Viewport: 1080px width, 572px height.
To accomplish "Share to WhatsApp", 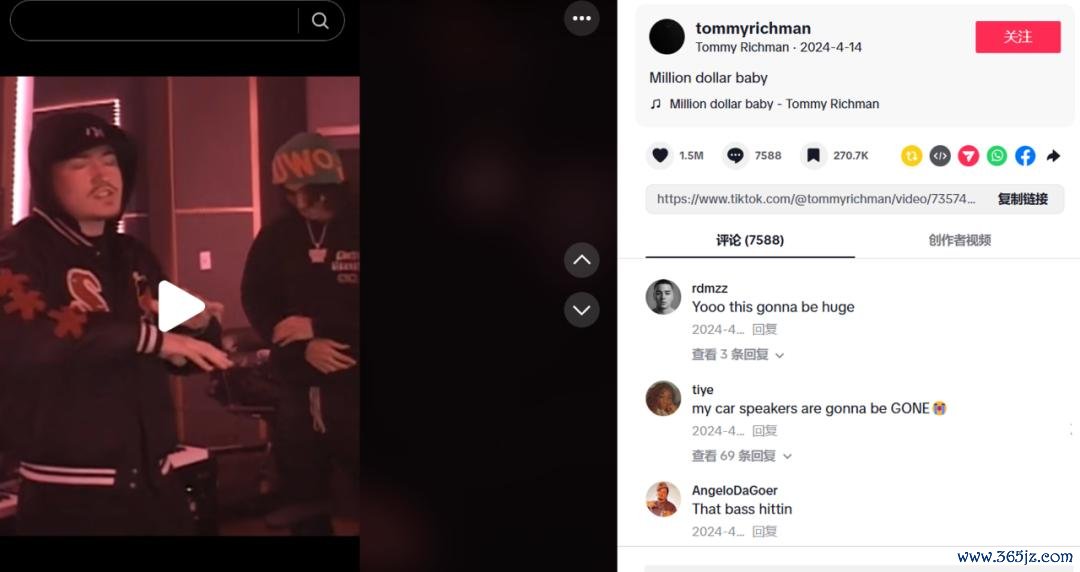I will (997, 156).
